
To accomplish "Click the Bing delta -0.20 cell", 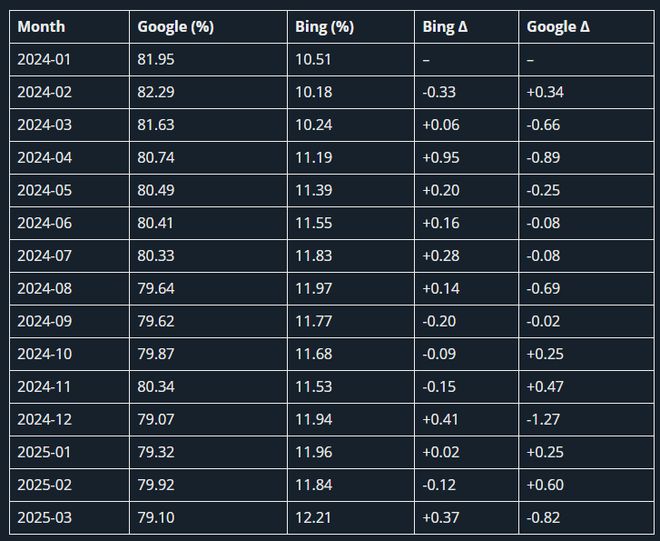I will tap(466, 321).
